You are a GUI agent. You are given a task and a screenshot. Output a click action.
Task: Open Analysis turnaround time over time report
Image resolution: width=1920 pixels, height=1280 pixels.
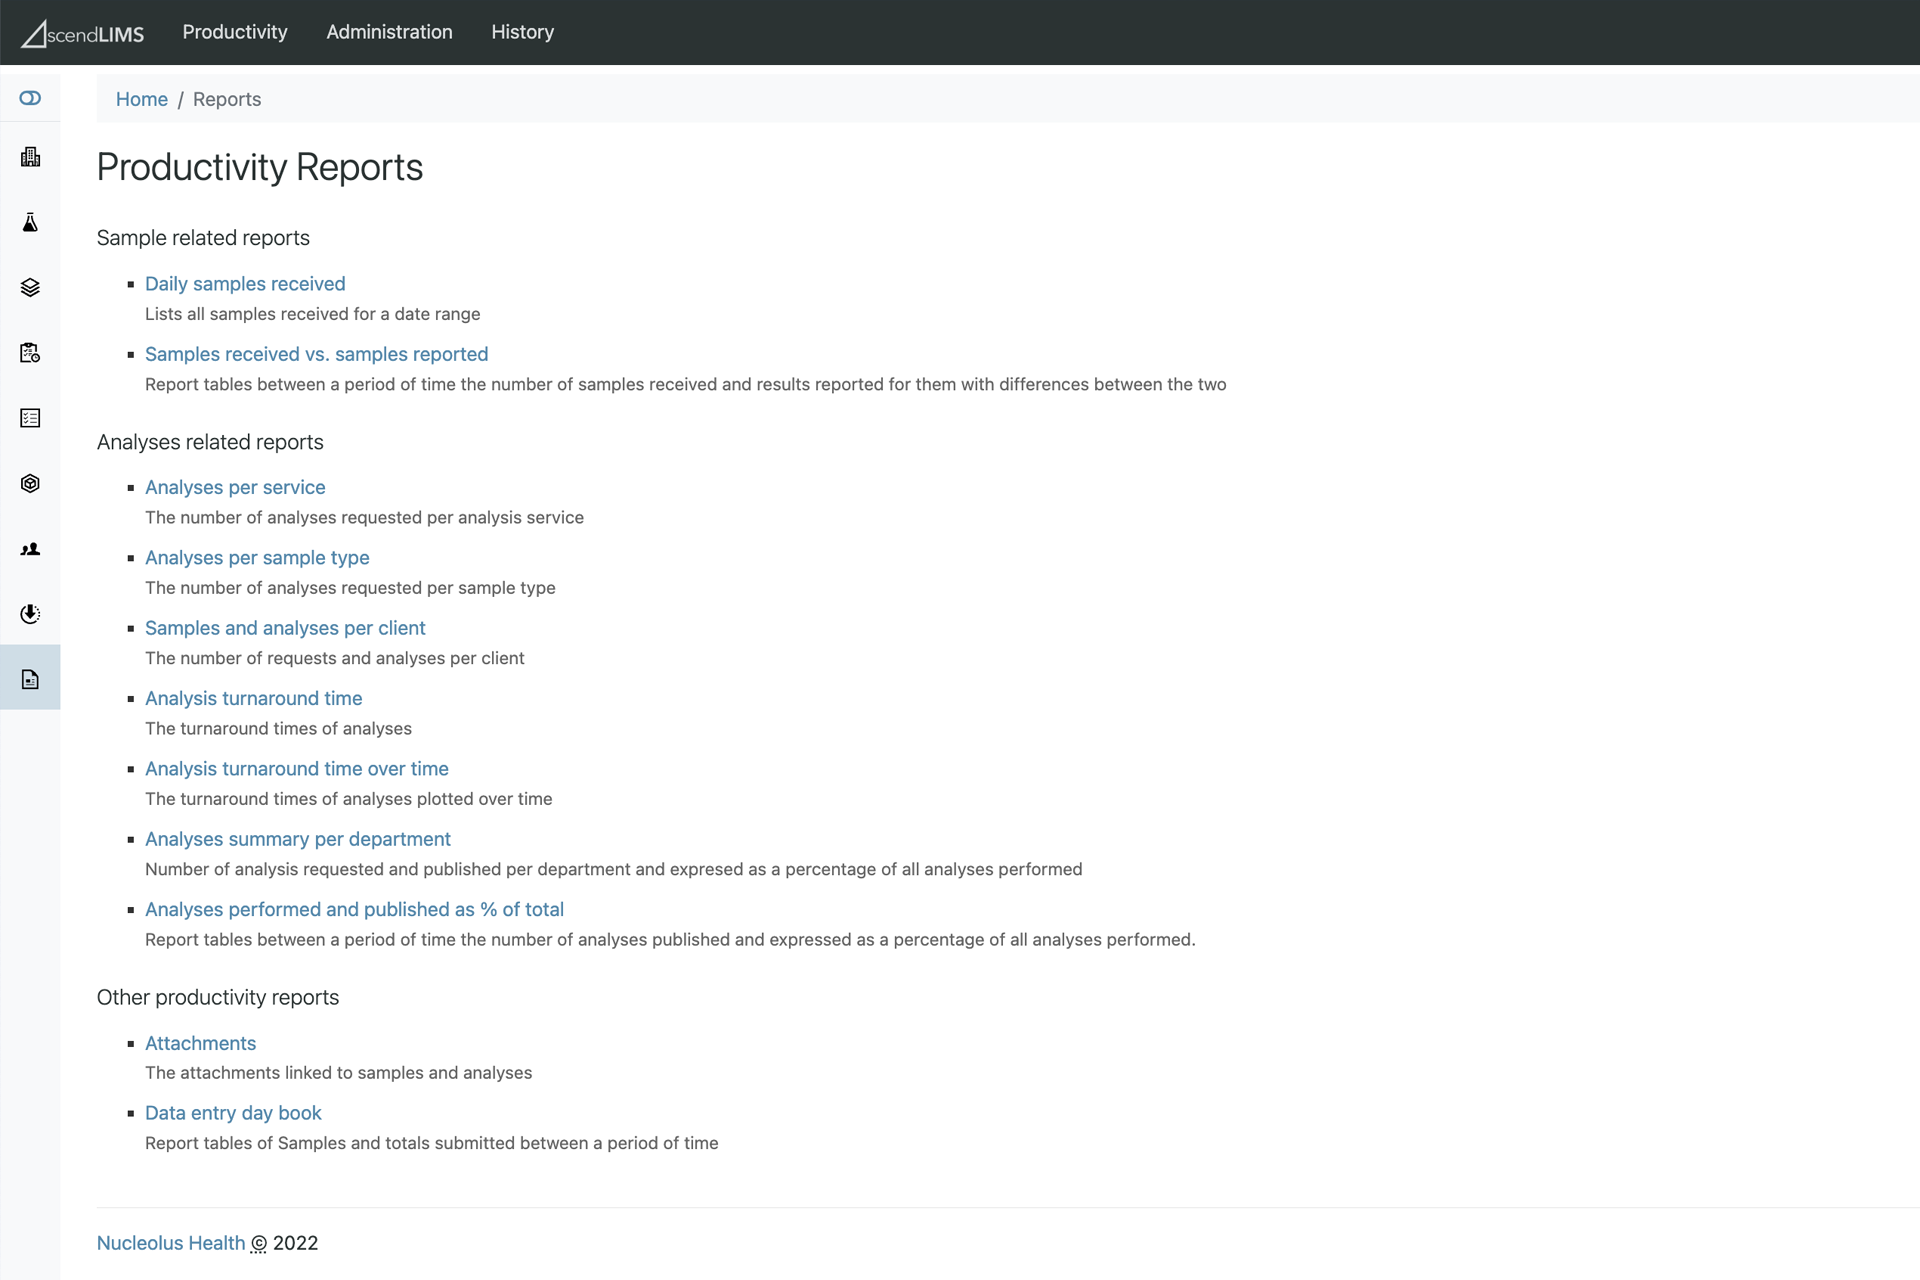tap(296, 769)
